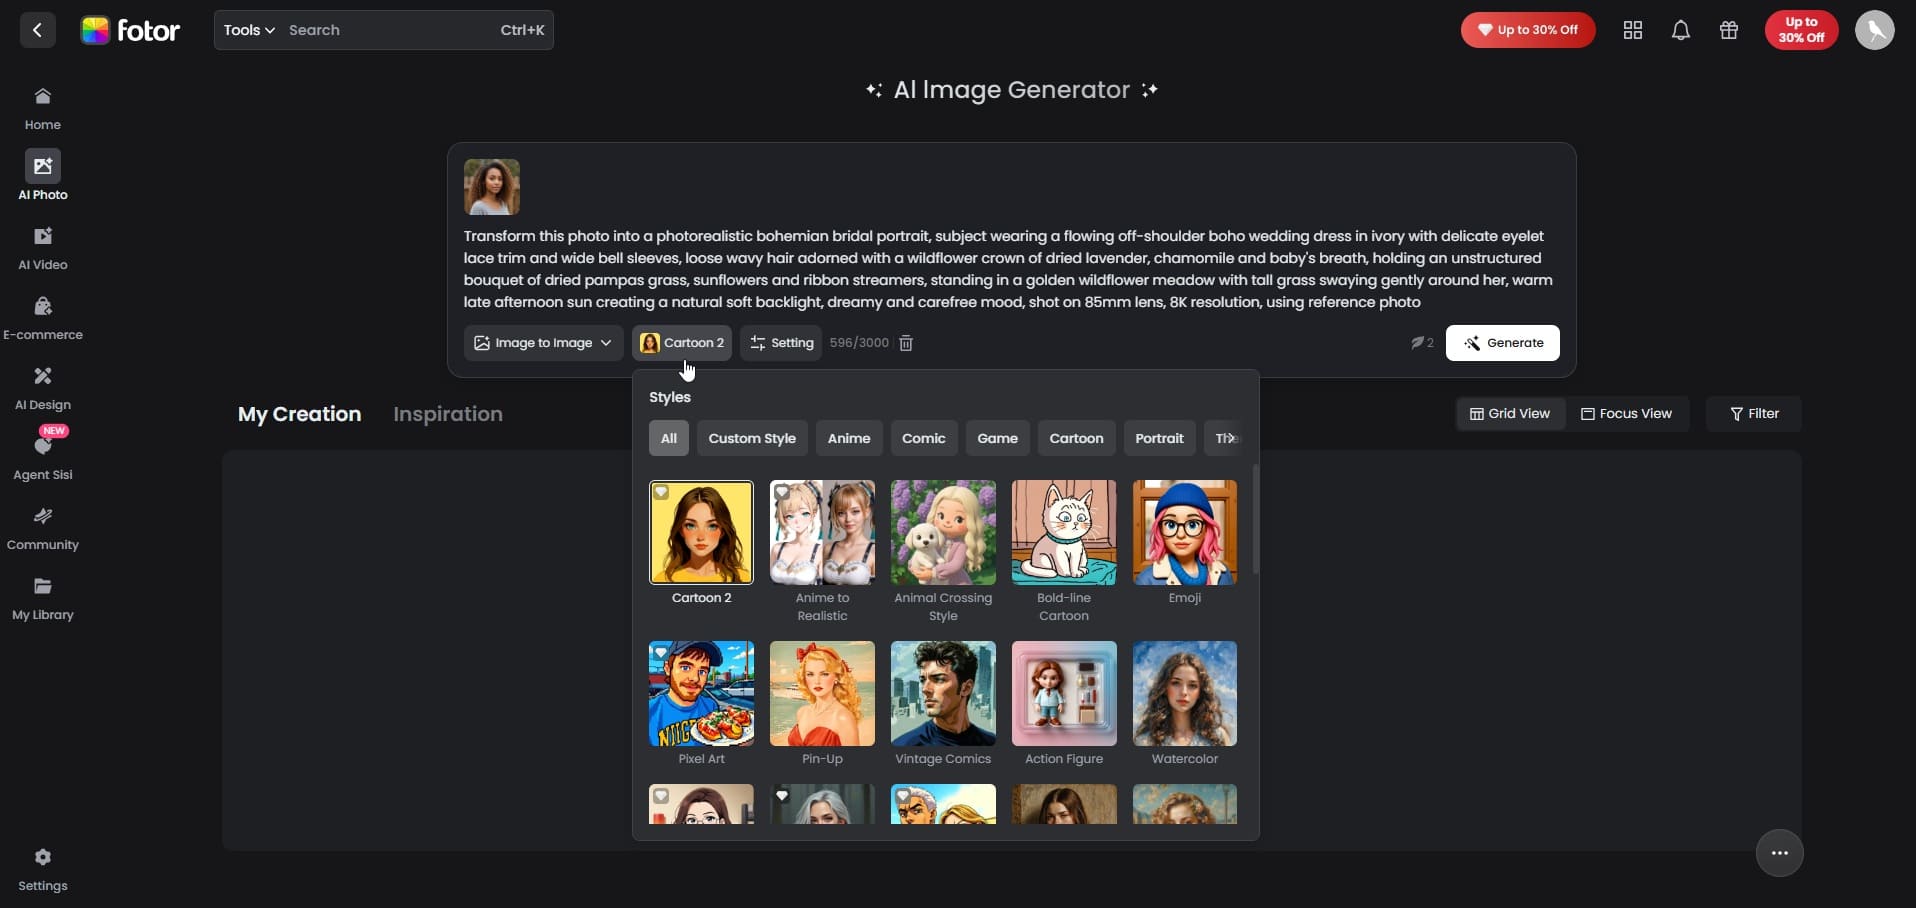The height and width of the screenshot is (908, 1916).
Task: Select the Comic styles category
Action: 923,438
